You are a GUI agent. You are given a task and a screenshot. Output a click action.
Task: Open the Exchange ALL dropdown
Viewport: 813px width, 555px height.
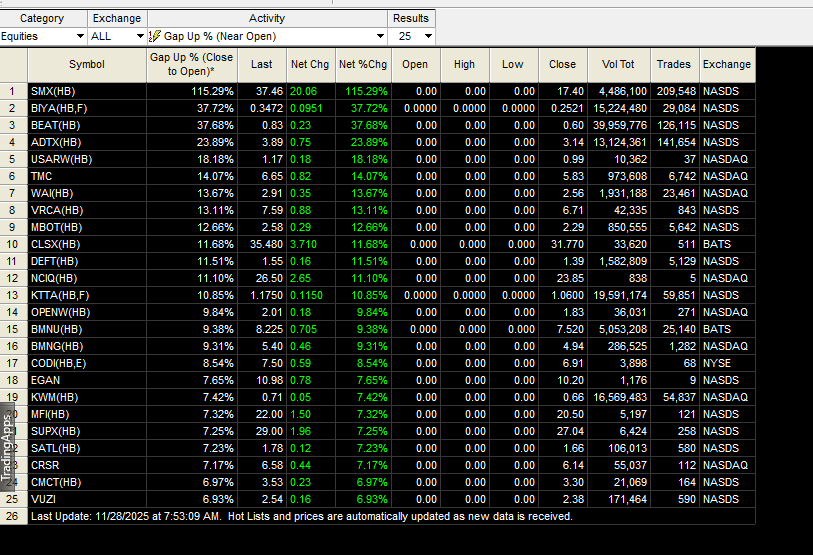pyautogui.click(x=139, y=36)
